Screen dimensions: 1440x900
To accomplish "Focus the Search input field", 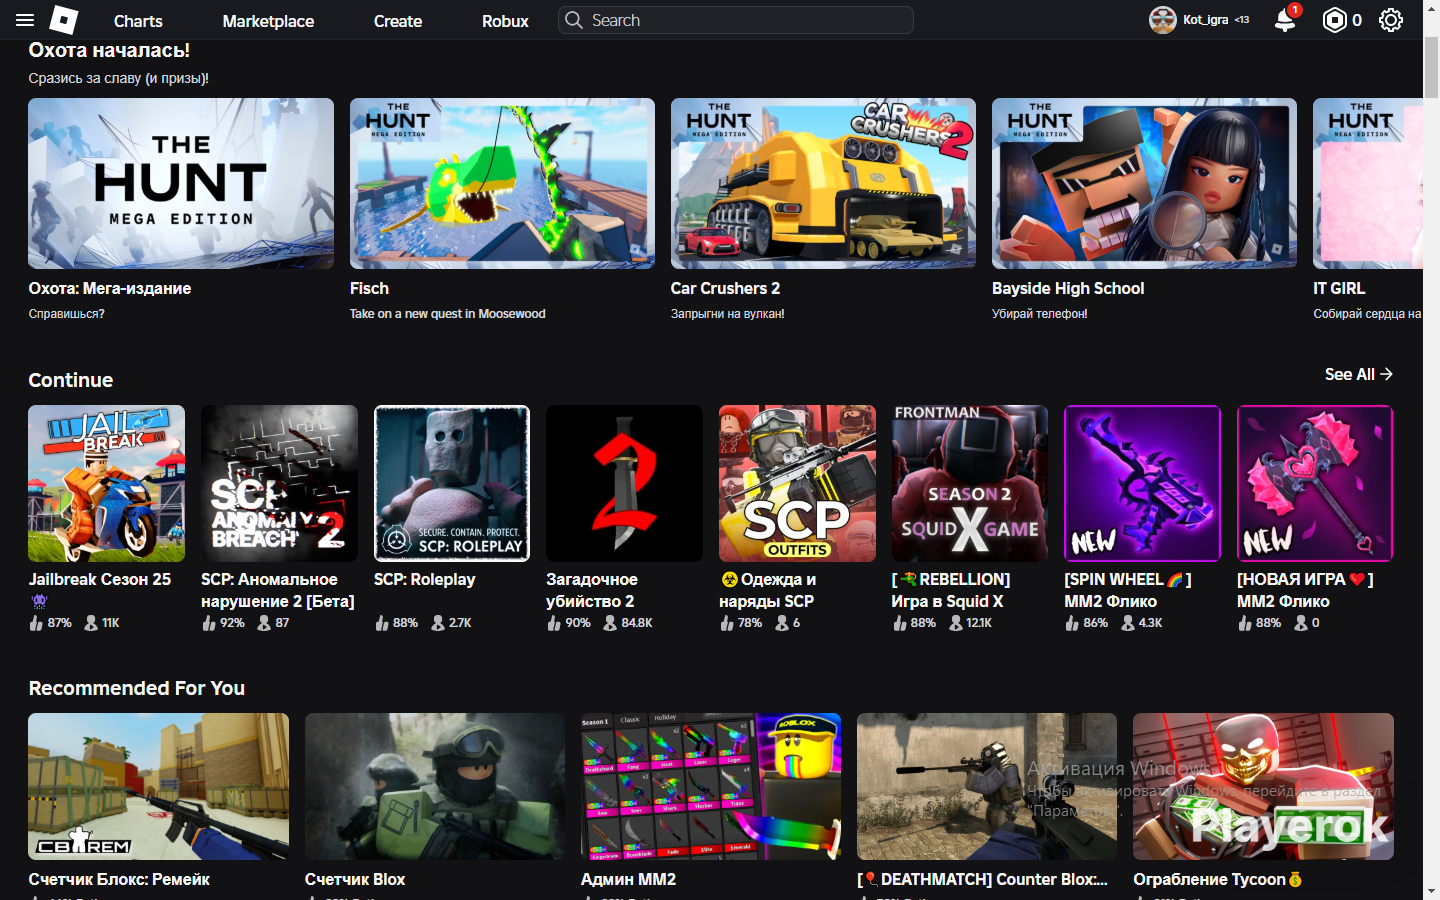I will coord(736,20).
